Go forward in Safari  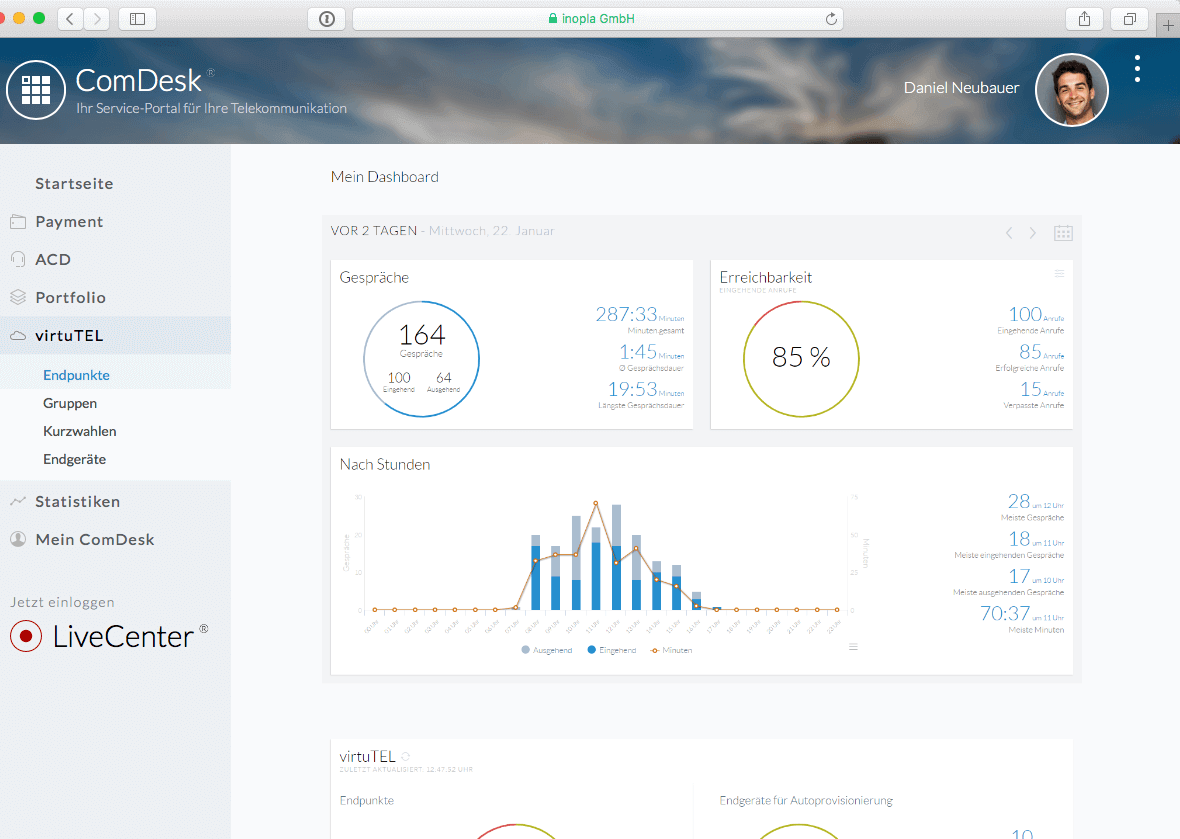[x=97, y=19]
